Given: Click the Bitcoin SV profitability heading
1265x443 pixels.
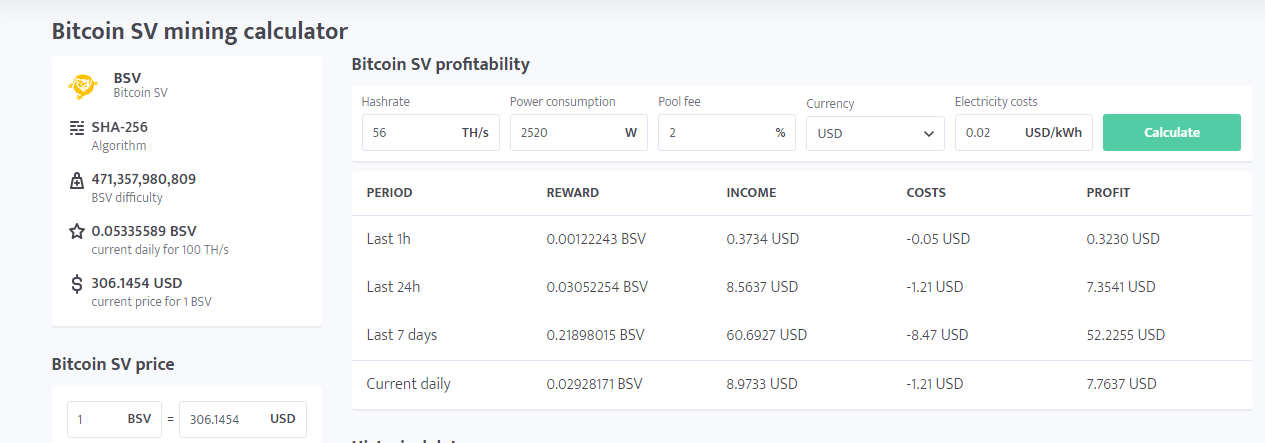Looking at the screenshot, I should pyautogui.click(x=441, y=64).
